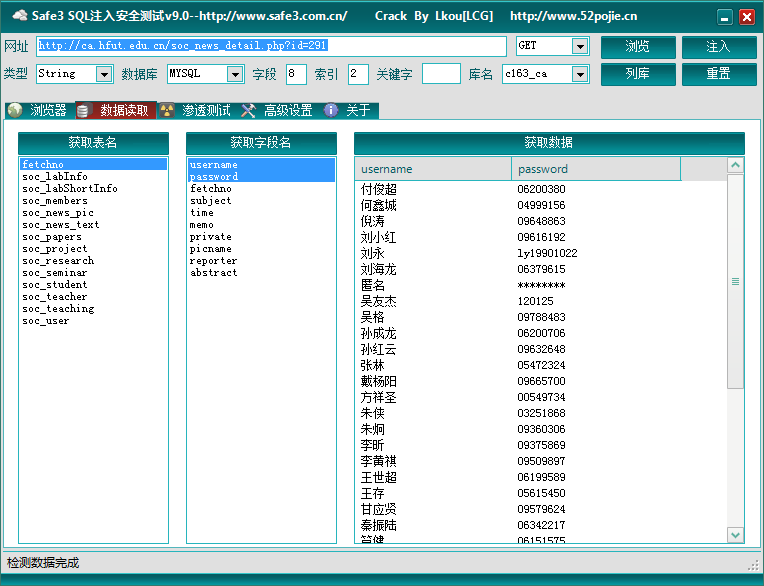The width and height of the screenshot is (764, 586).
Task: Click the 索引 number field
Action: pos(358,74)
